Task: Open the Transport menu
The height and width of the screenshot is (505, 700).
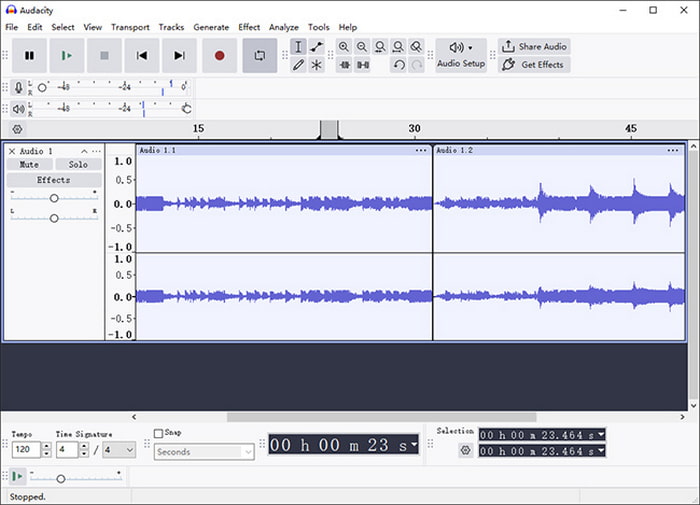Action: point(130,27)
